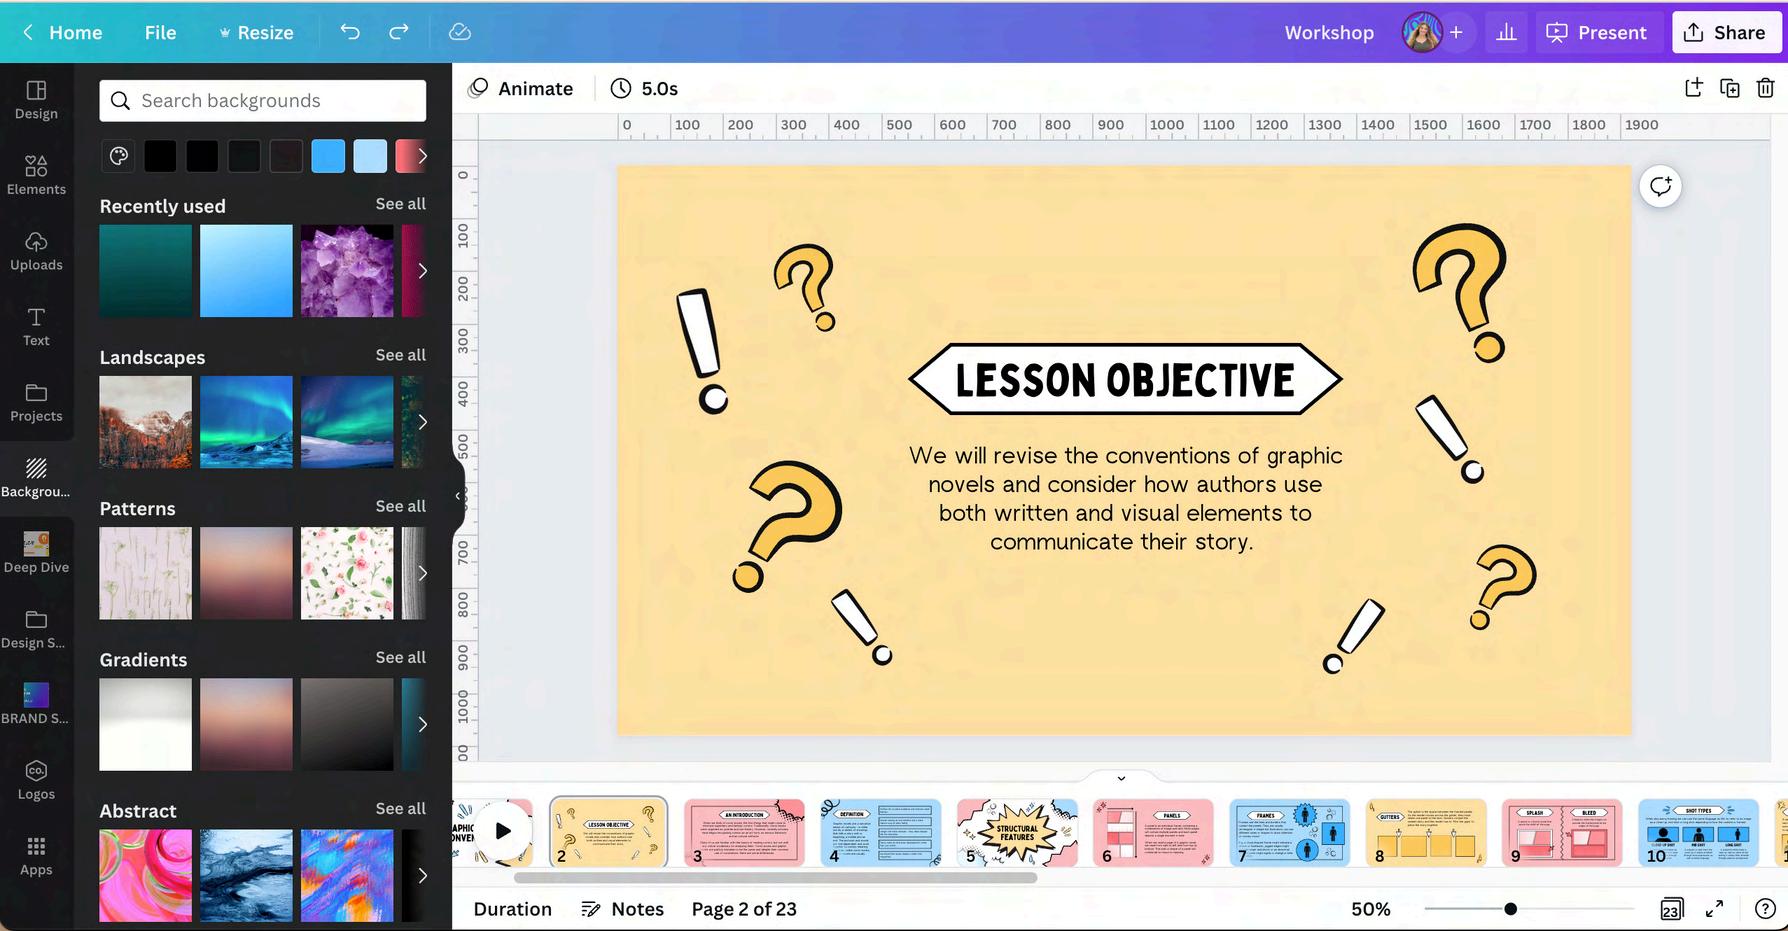
Task: Click the thumbnail strip horizontal scrollbar
Action: (x=775, y=878)
